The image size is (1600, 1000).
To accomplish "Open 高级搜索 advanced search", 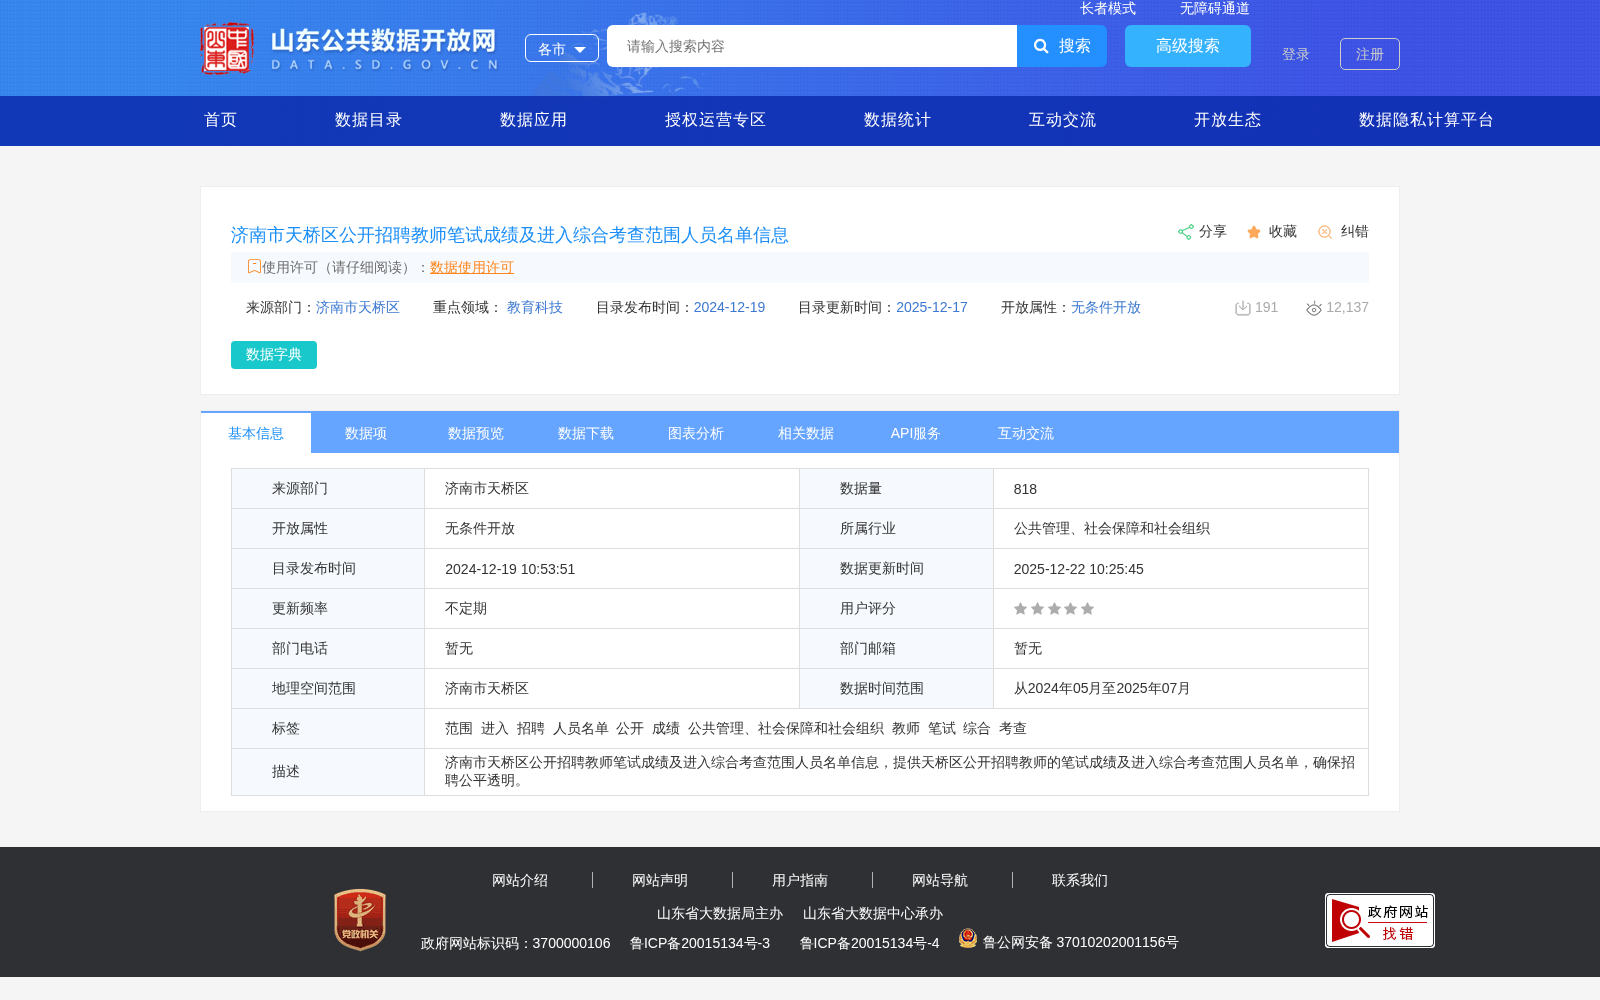I will [x=1188, y=46].
